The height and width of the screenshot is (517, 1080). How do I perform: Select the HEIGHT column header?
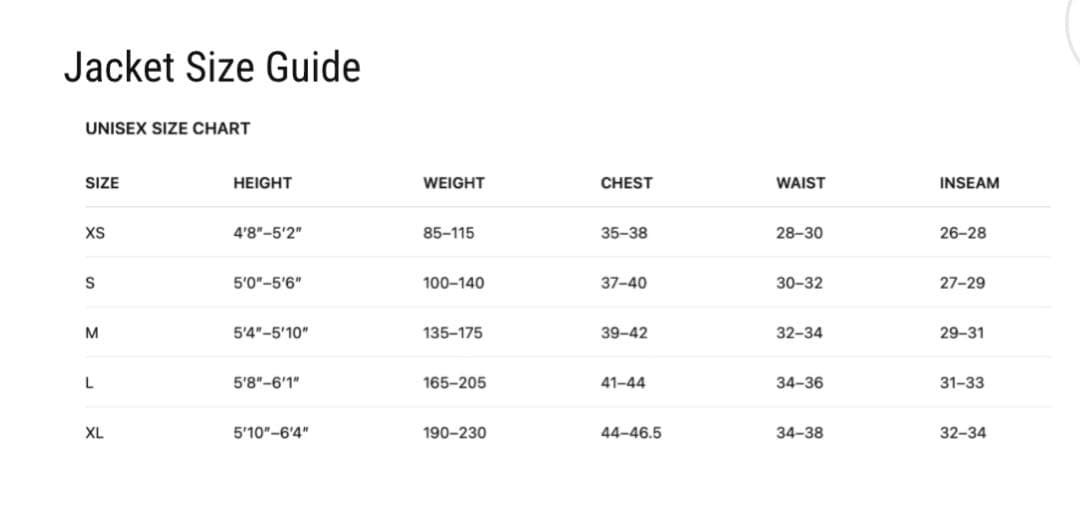tap(262, 183)
